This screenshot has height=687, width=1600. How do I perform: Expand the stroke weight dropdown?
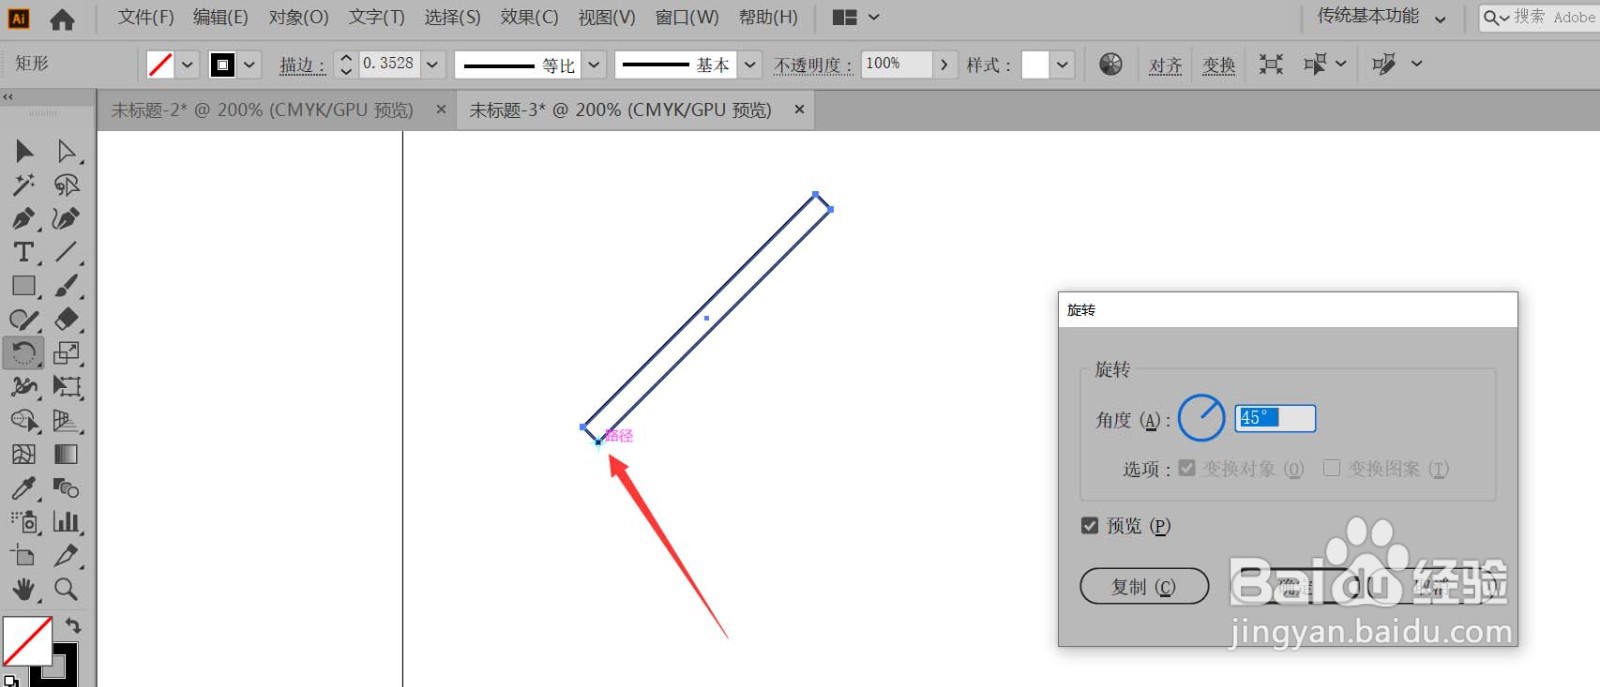(432, 65)
